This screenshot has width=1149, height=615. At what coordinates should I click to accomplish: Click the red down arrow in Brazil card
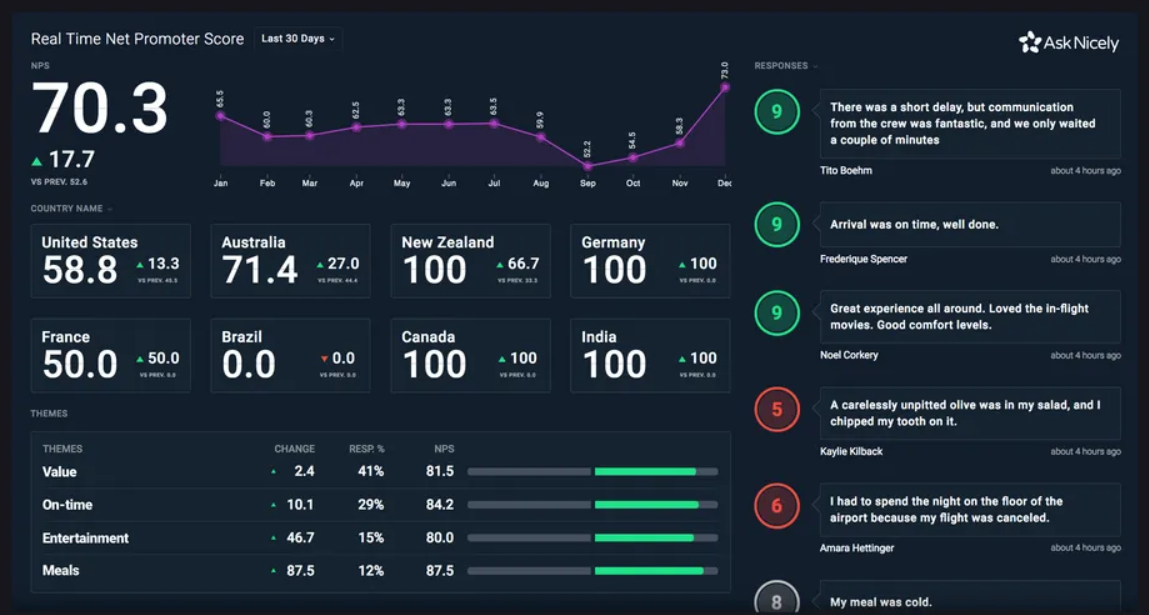point(324,359)
